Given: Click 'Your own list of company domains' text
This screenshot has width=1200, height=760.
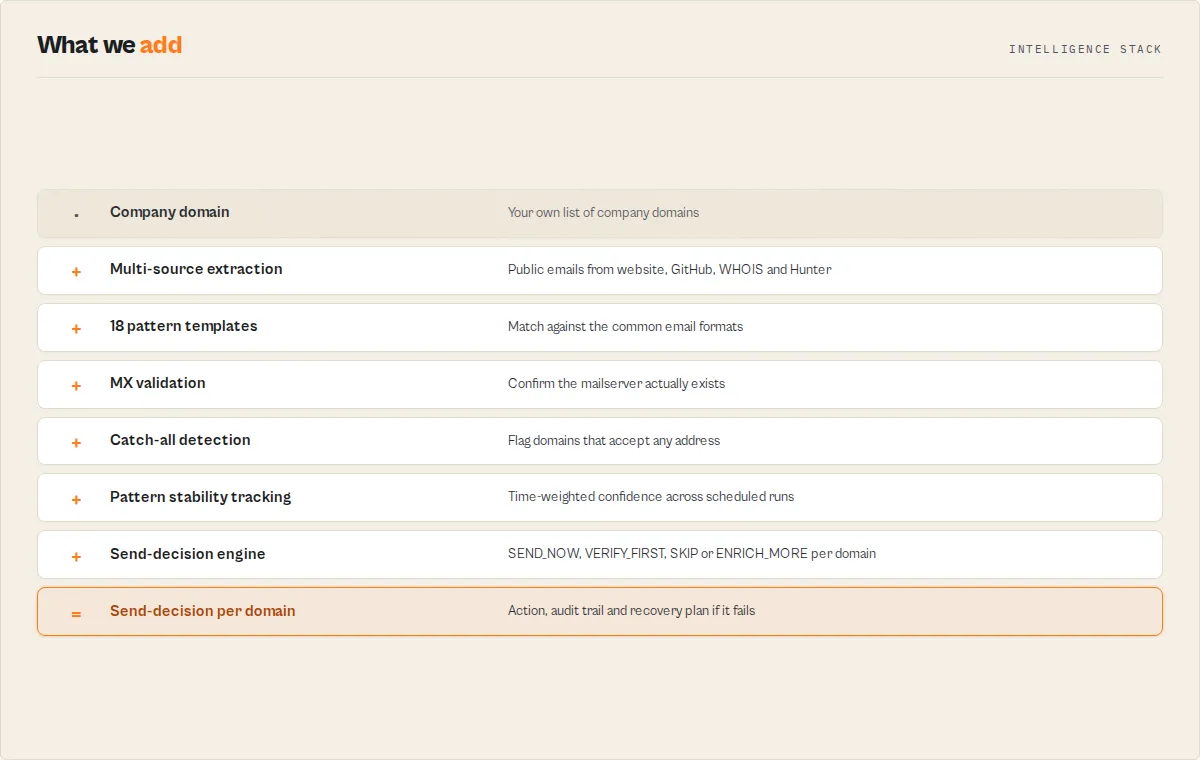Looking at the screenshot, I should (604, 212).
